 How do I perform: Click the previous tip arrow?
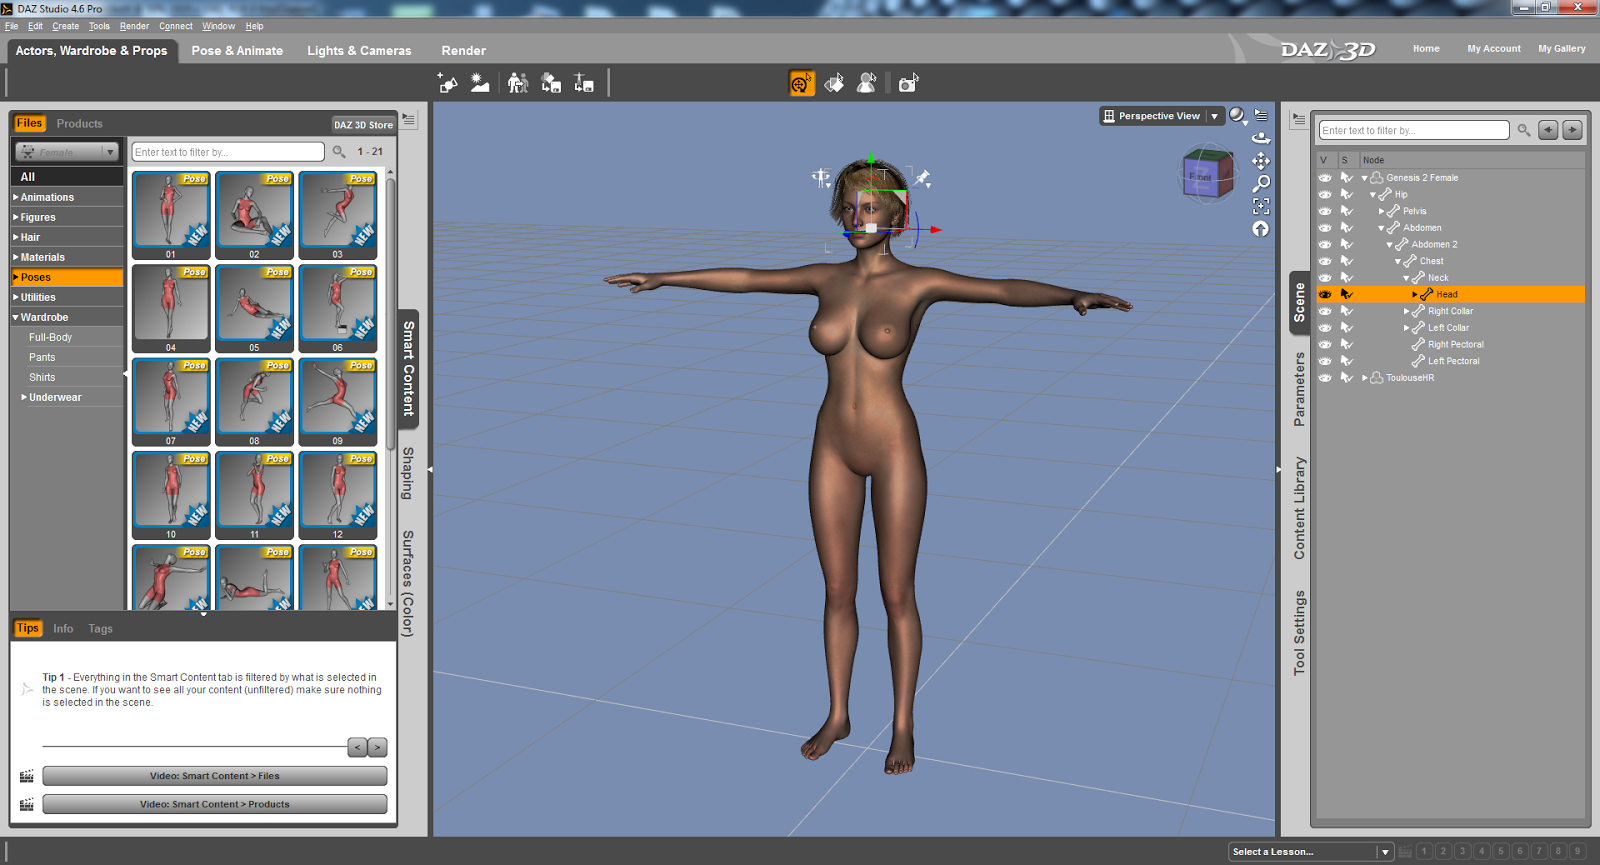coord(357,747)
